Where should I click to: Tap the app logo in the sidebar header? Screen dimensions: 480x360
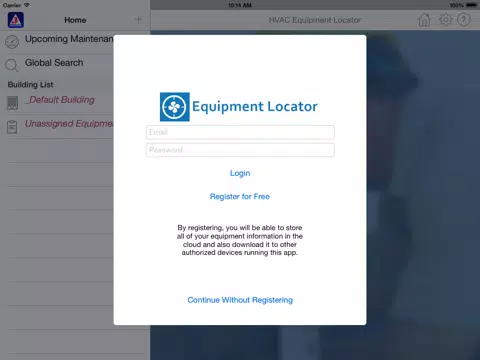pos(16,20)
